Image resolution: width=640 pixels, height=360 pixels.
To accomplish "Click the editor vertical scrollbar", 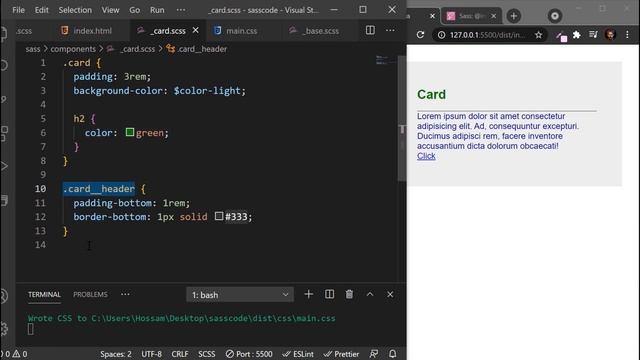I will pos(402,118).
